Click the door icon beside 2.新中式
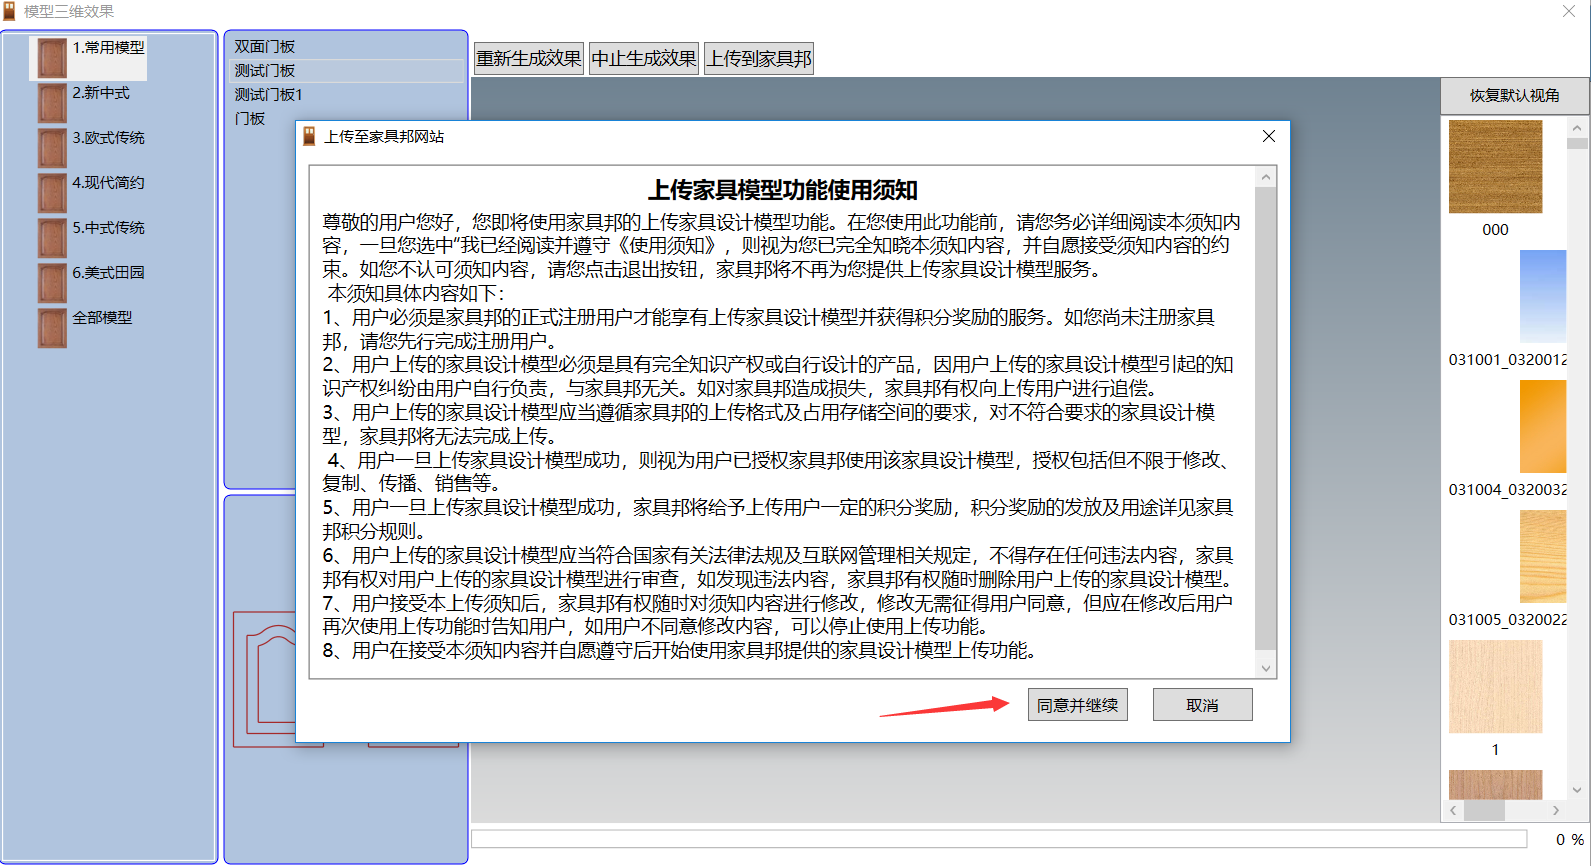This screenshot has height=866, width=1591. pos(52,103)
